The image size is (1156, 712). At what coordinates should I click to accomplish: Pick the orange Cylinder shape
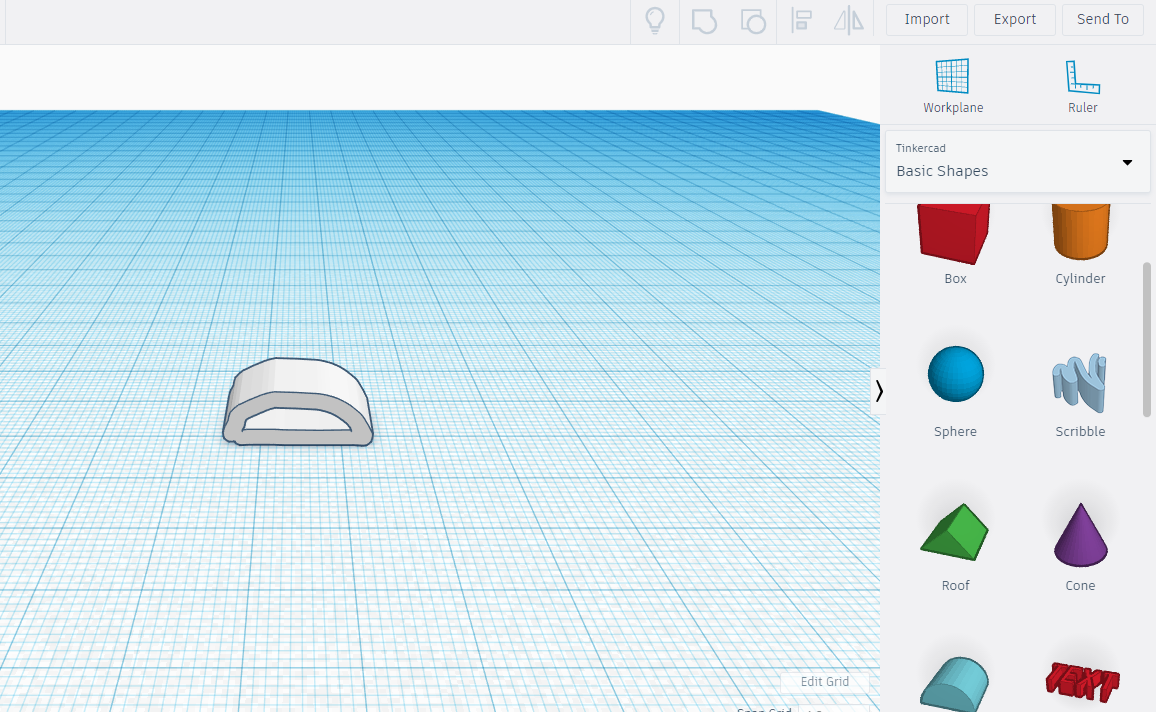(1080, 232)
